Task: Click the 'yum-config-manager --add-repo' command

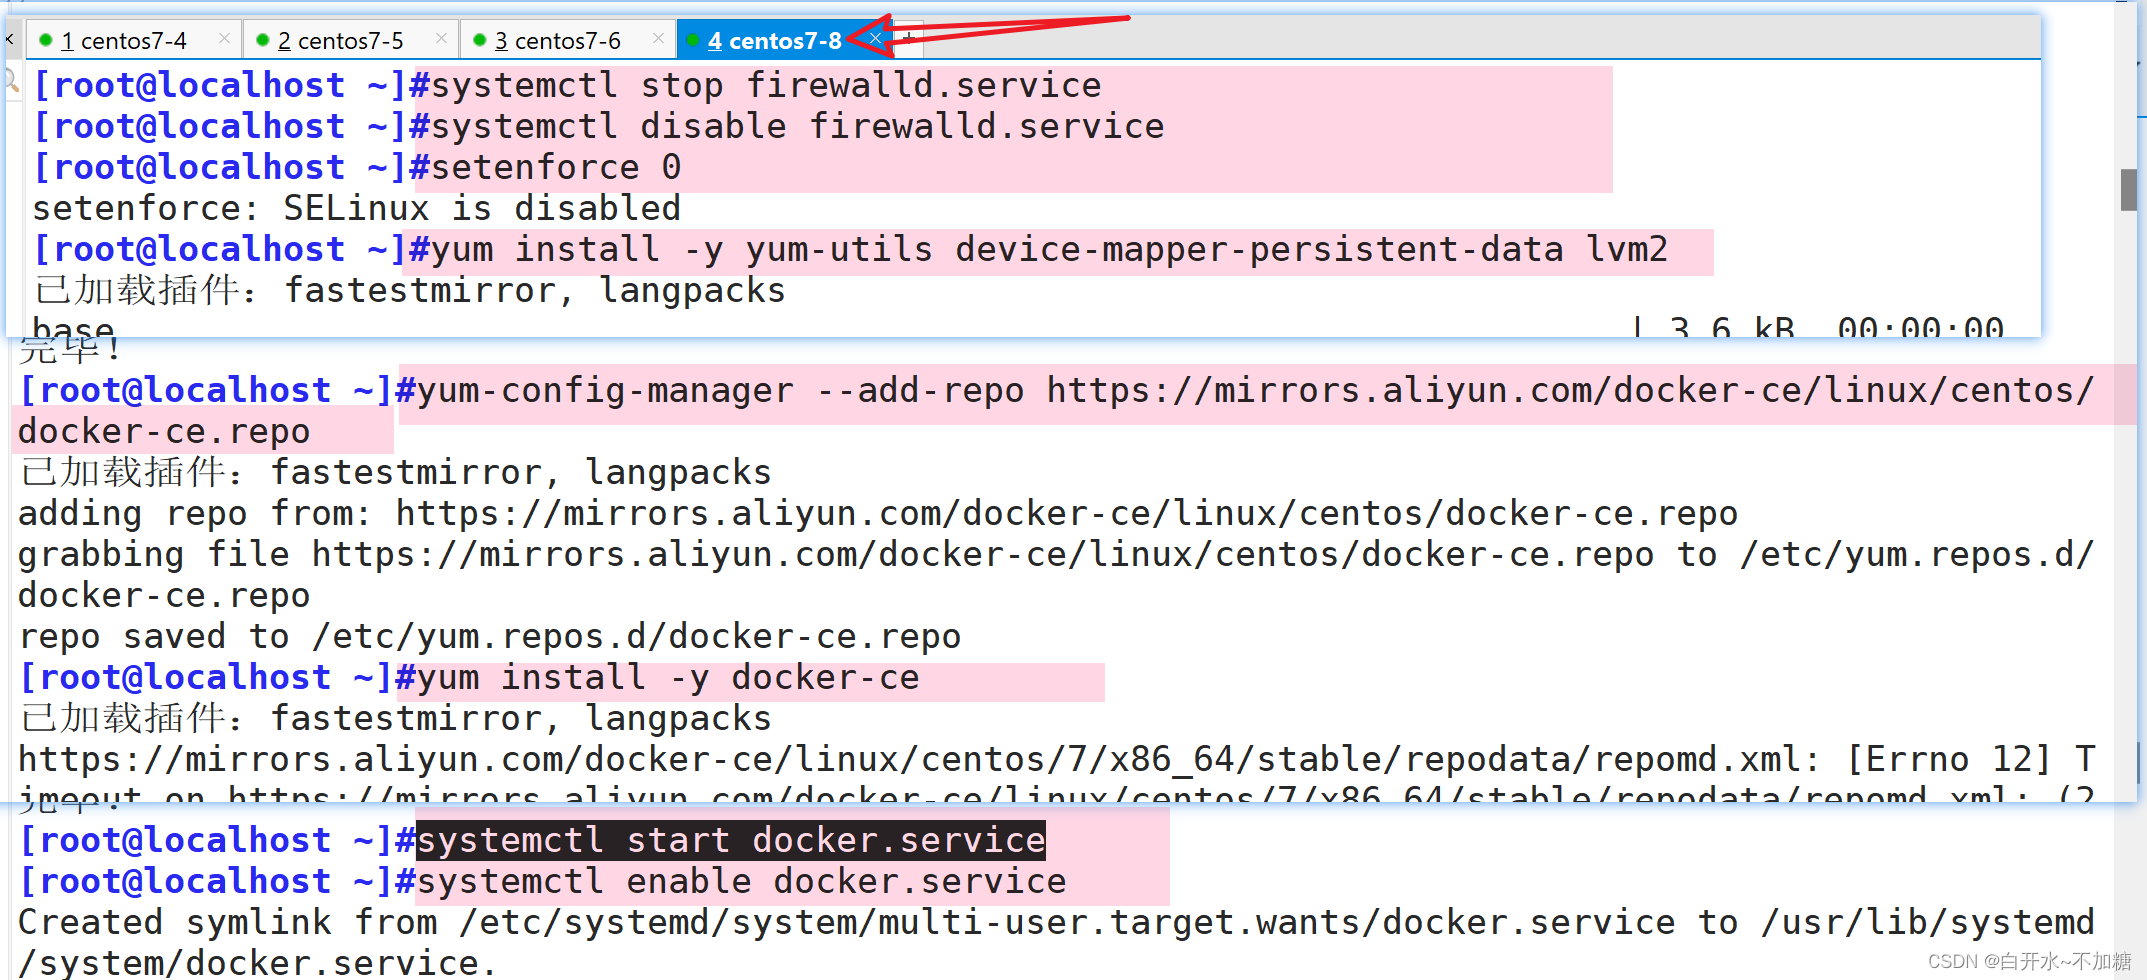Action: tap(1056, 410)
